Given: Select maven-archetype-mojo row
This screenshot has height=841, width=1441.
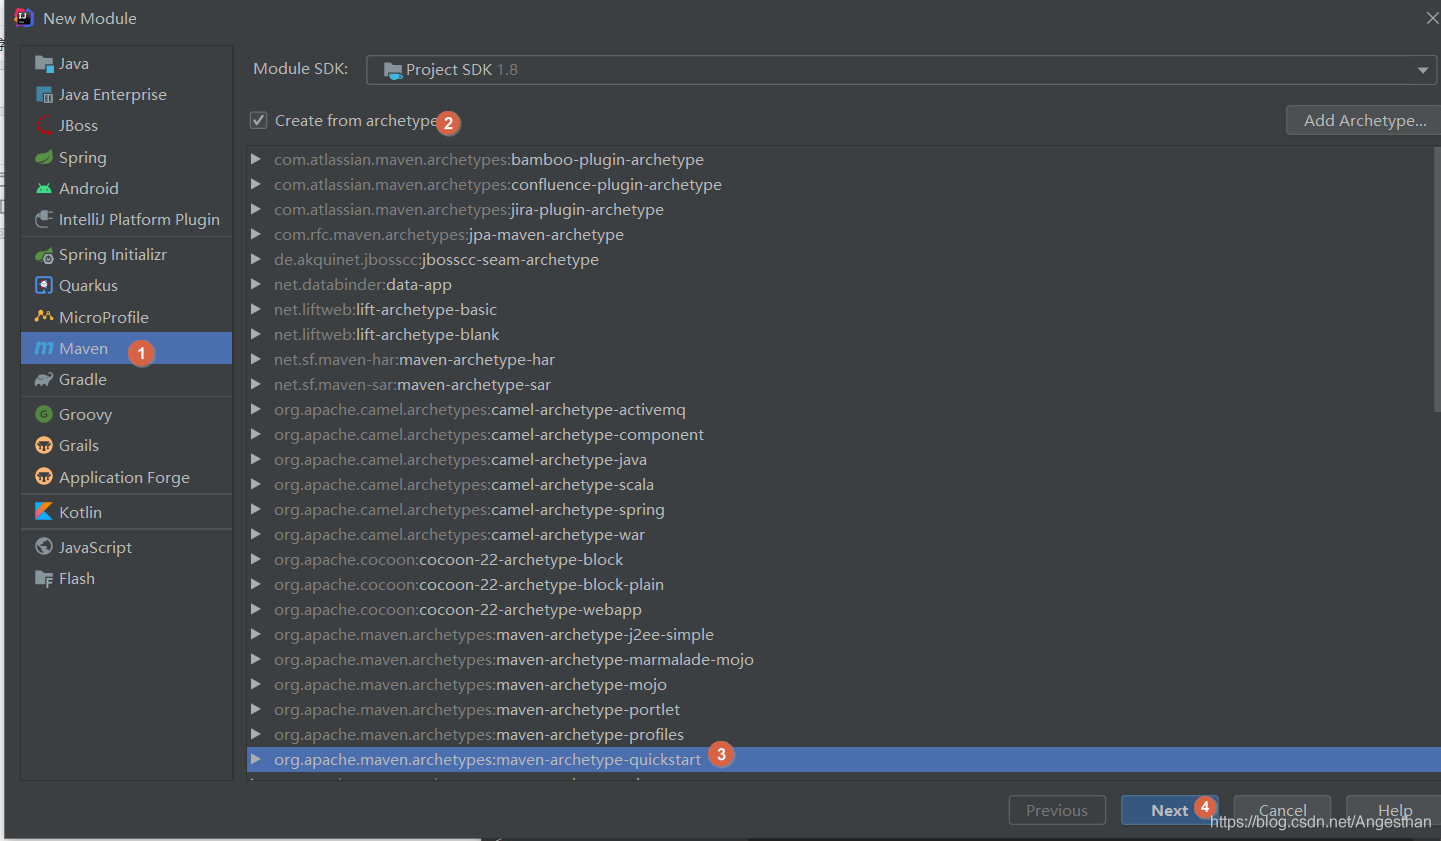Looking at the screenshot, I should (840, 684).
